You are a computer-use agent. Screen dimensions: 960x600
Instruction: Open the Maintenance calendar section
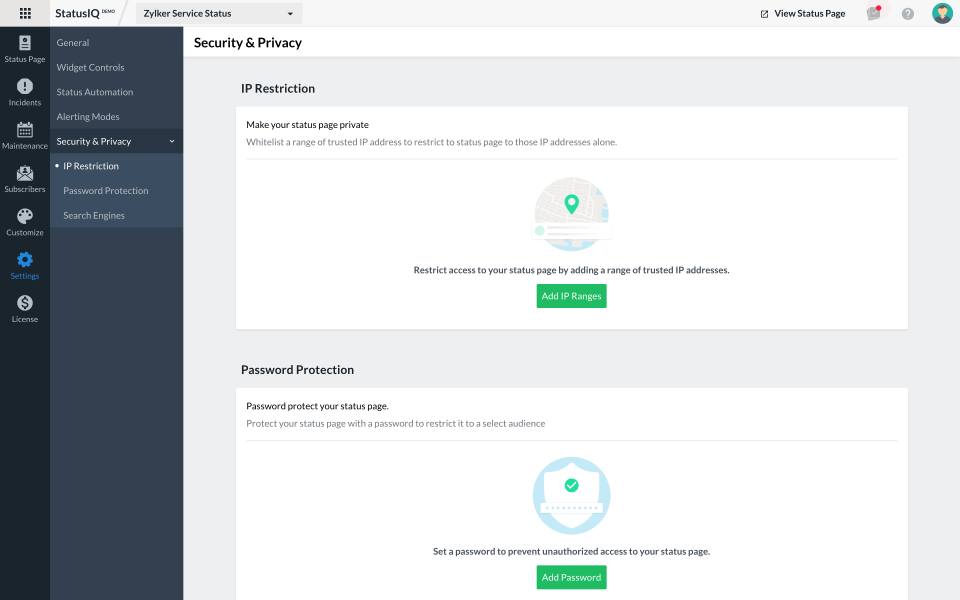click(24, 134)
